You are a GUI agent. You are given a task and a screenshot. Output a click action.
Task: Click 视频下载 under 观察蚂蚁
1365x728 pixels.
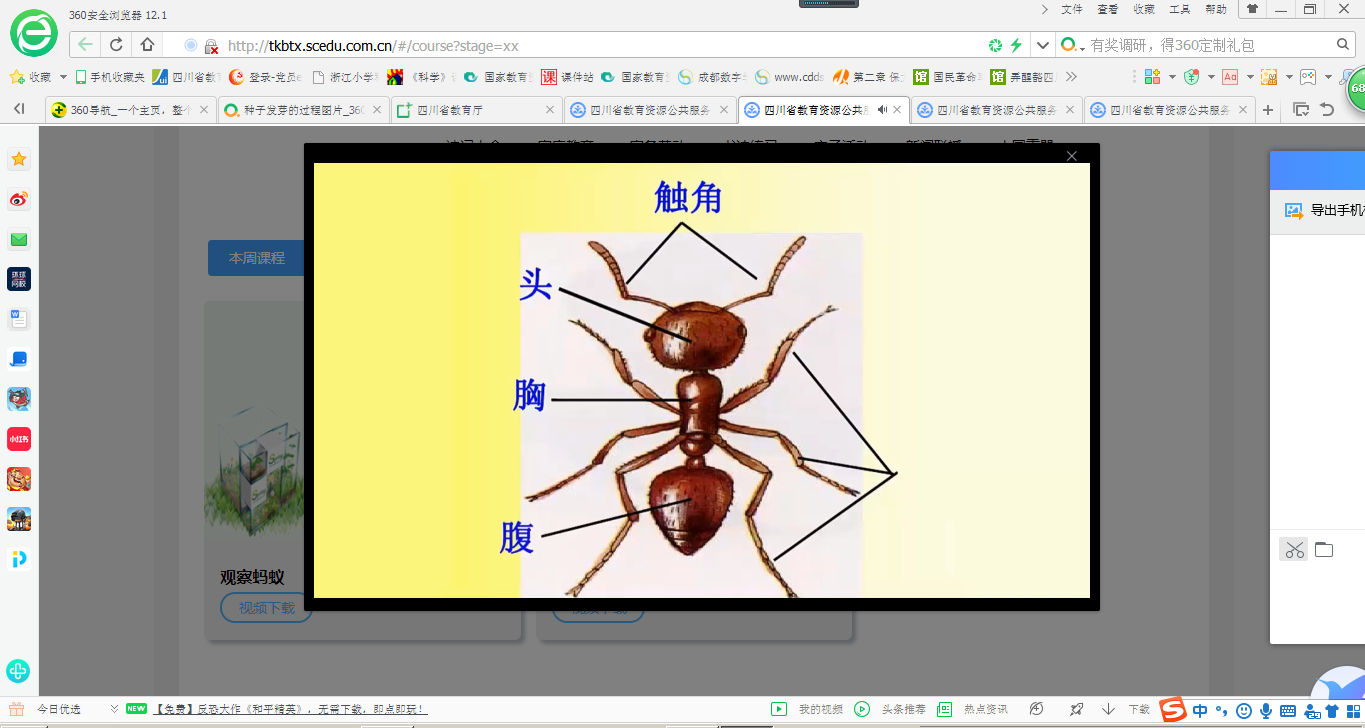[x=267, y=607]
